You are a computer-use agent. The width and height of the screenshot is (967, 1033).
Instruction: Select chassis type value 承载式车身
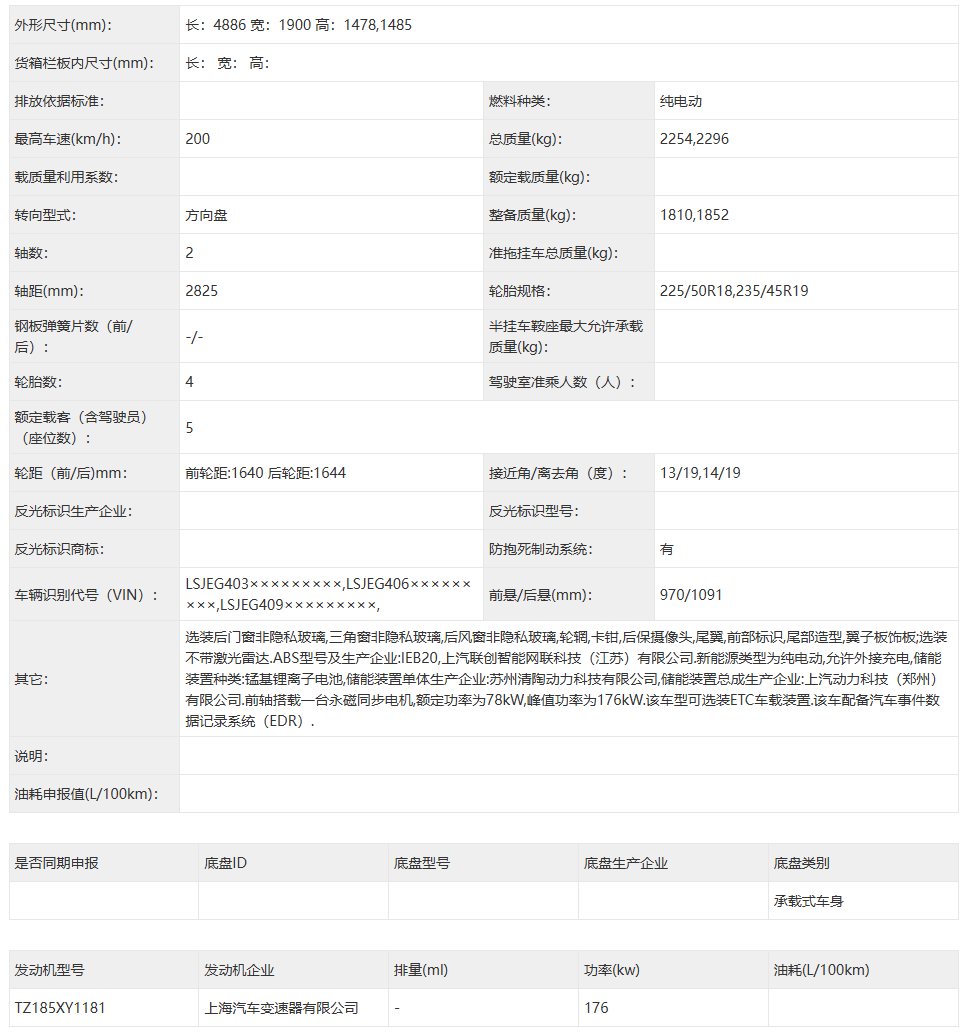point(809,901)
